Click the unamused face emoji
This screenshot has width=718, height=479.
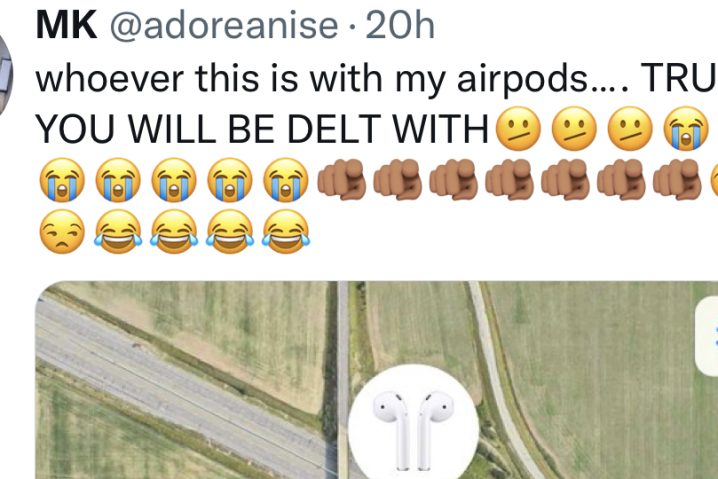click(62, 231)
